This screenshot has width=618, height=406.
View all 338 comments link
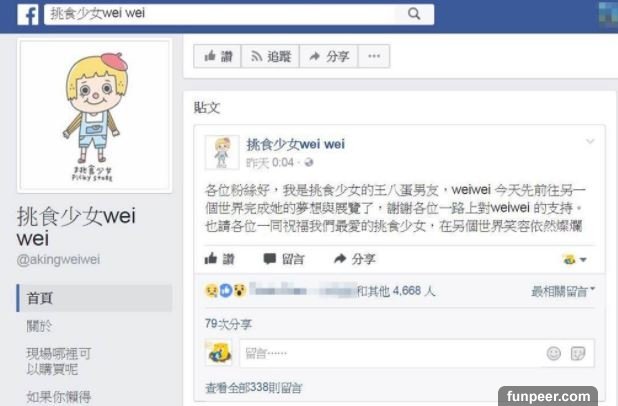click(253, 388)
